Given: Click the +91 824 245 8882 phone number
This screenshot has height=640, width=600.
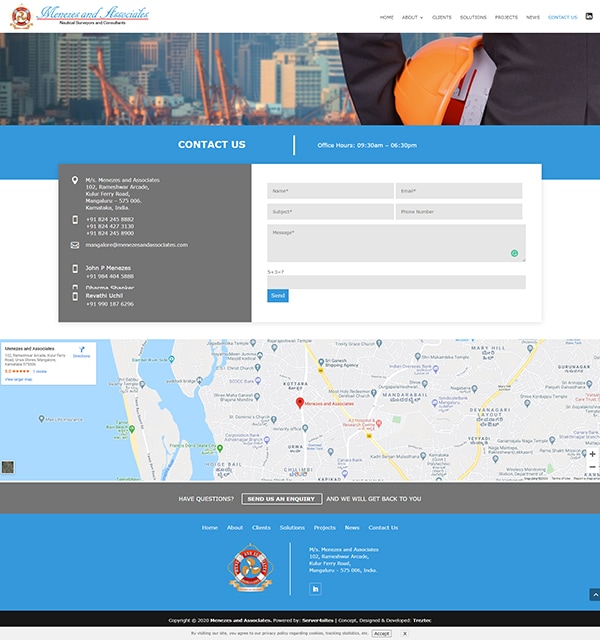Looking at the screenshot, I should point(110,219).
